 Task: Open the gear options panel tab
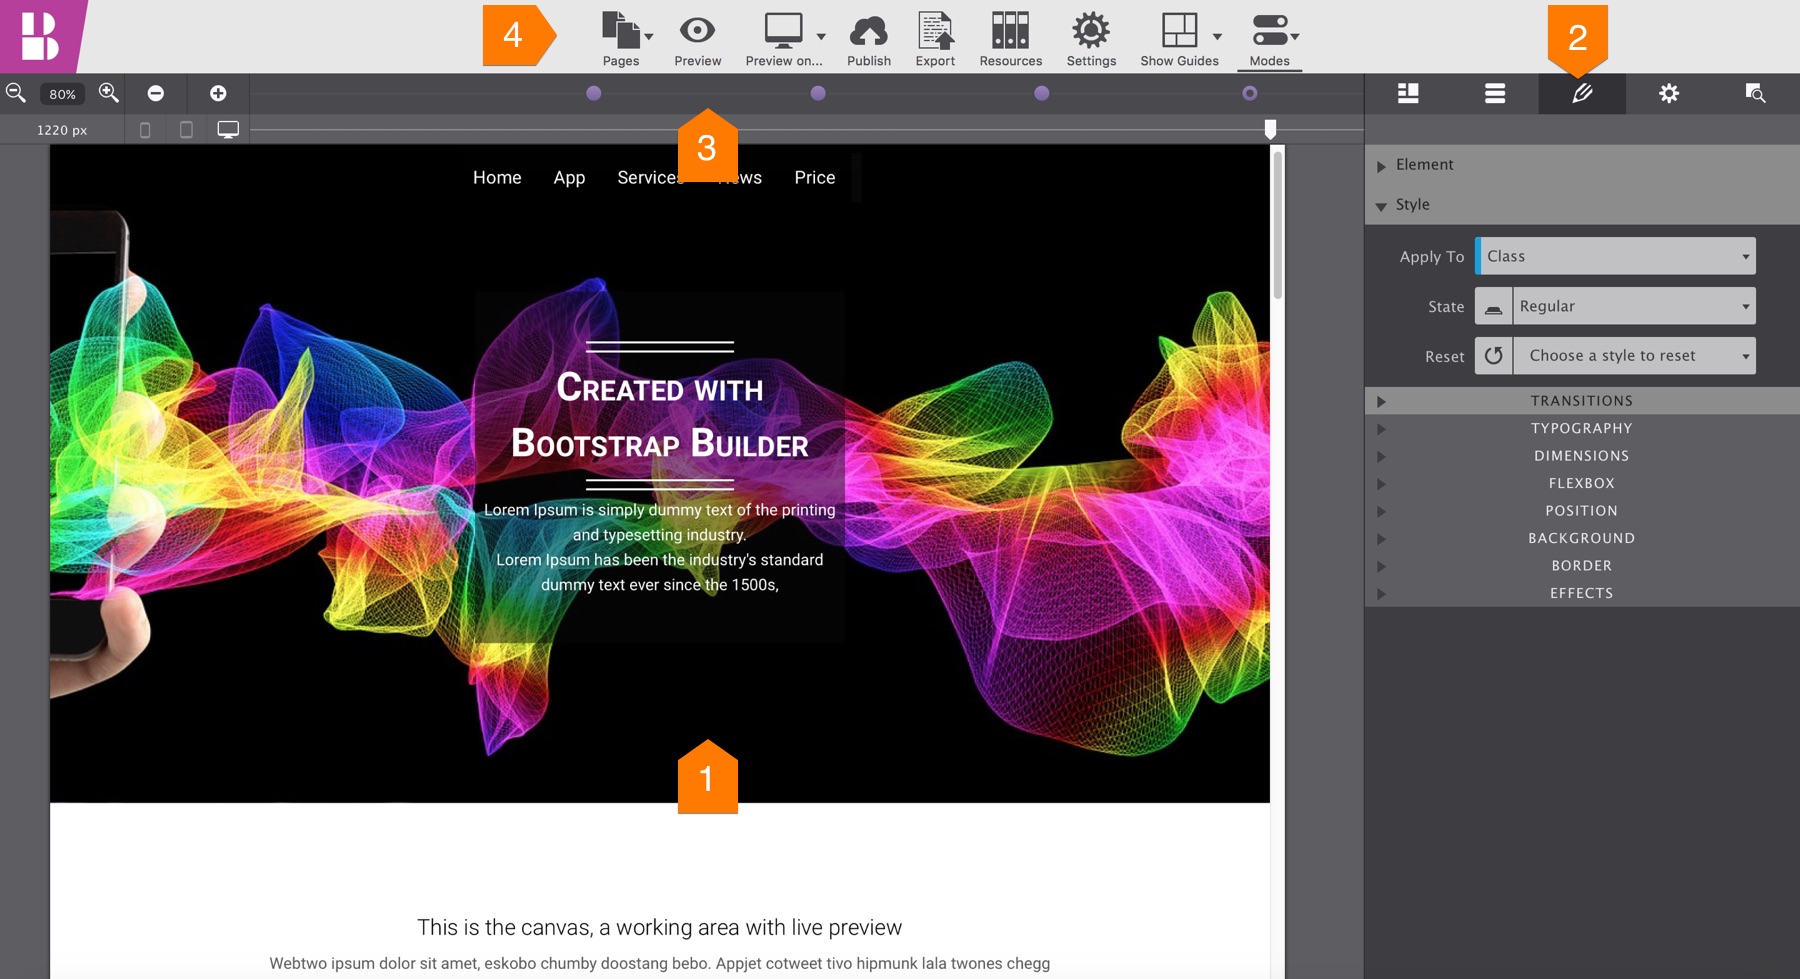click(1669, 93)
